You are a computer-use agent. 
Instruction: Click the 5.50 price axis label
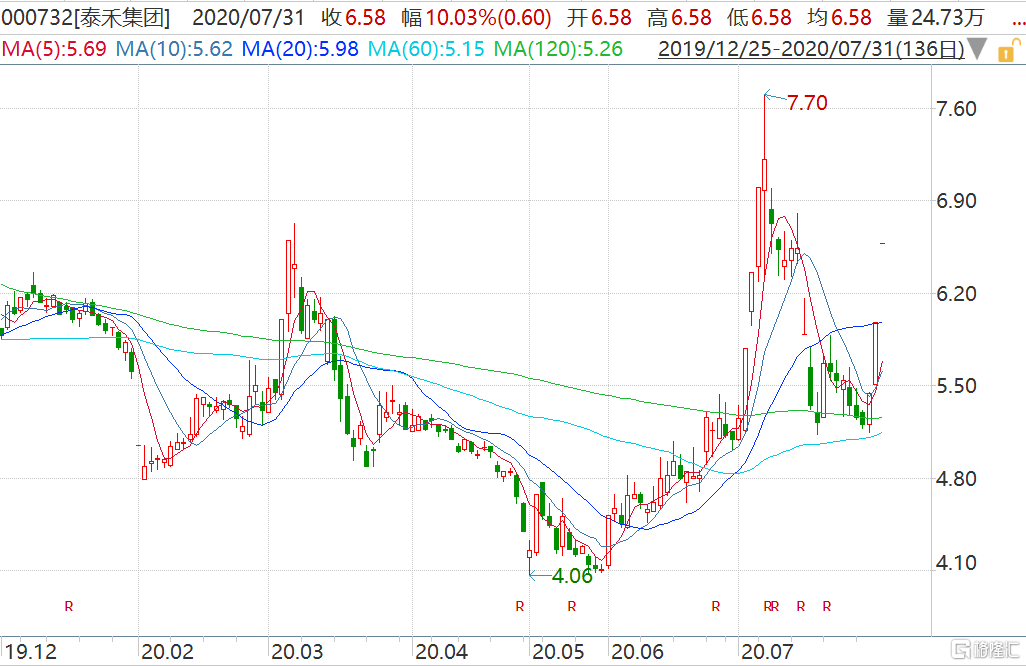point(957,386)
